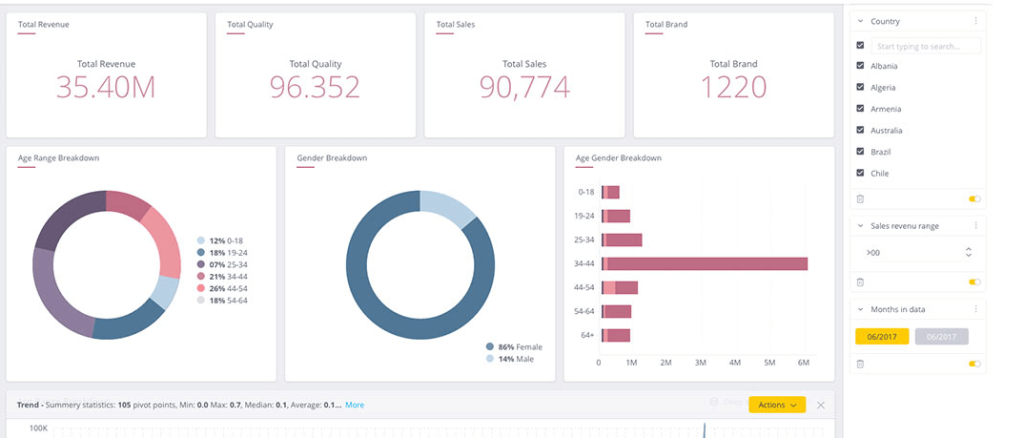This screenshot has width=1024, height=438.
Task: Delete the Months in data filter via trash icon
Action: tap(860, 364)
